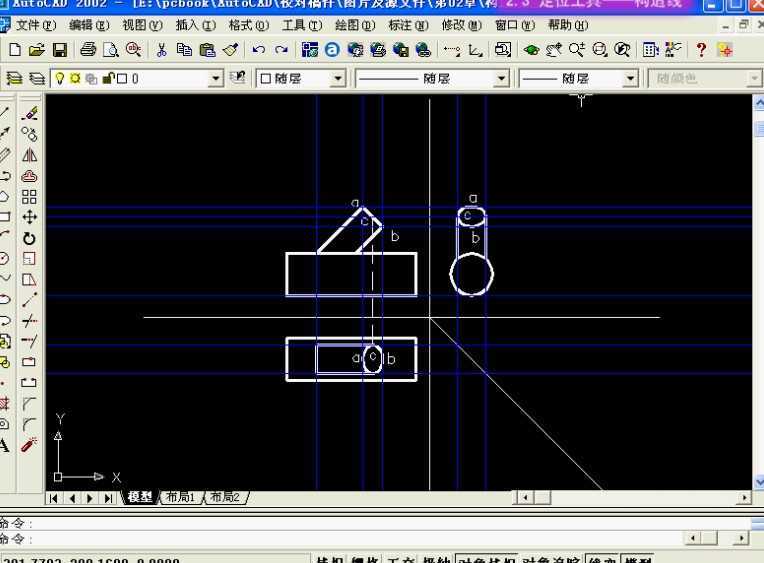This screenshot has width=764, height=563.
Task: Select the Pan Realtime hand icon
Action: click(554, 50)
